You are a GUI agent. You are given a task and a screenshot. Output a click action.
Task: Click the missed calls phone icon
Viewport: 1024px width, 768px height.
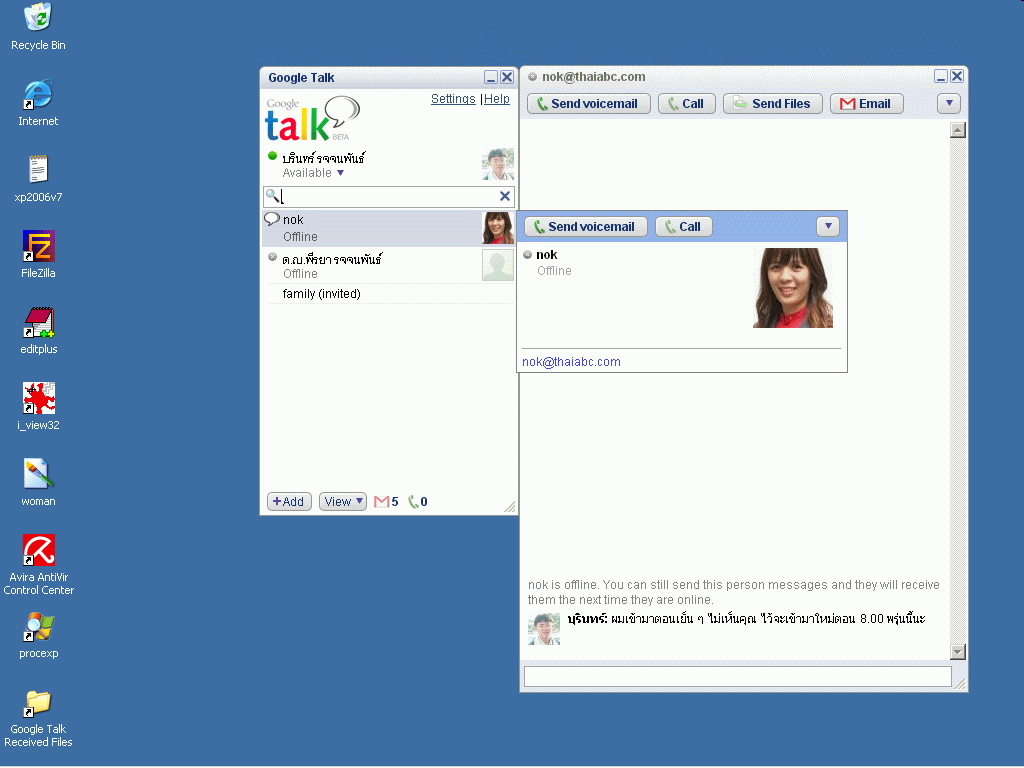pos(413,502)
